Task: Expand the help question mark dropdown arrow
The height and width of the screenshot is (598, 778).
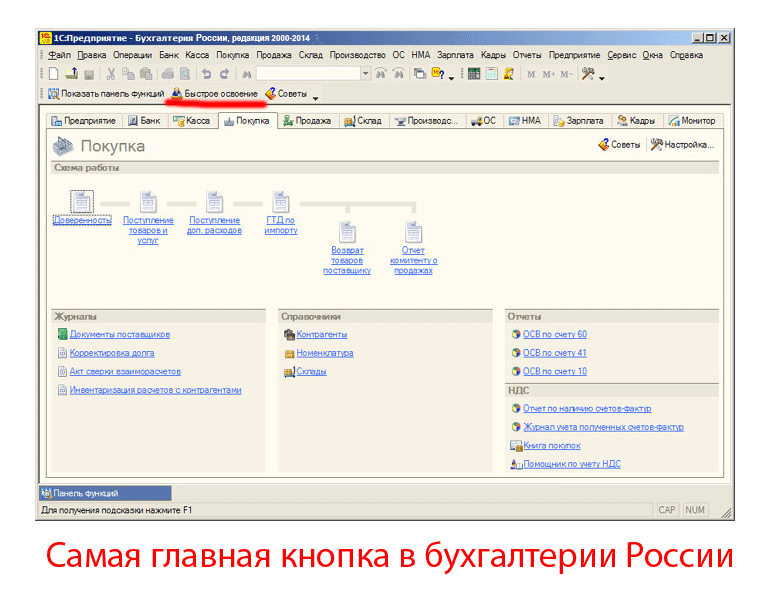Action: pyautogui.click(x=451, y=76)
